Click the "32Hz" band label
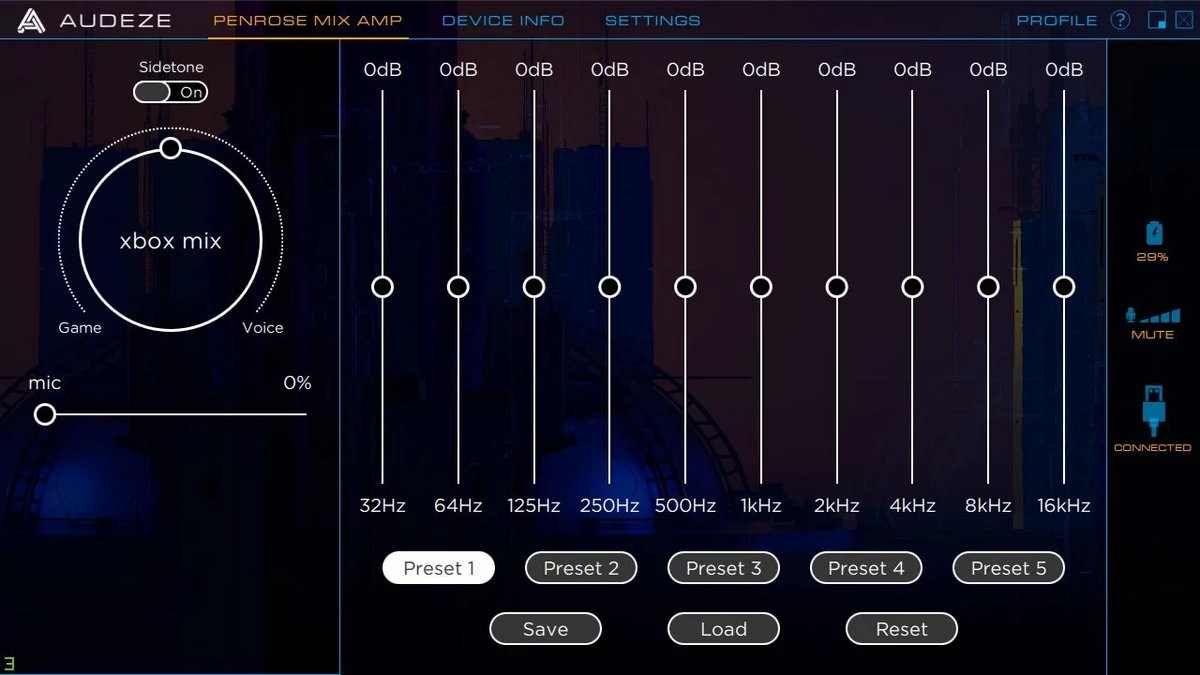Image resolution: width=1200 pixels, height=675 pixels. point(382,506)
